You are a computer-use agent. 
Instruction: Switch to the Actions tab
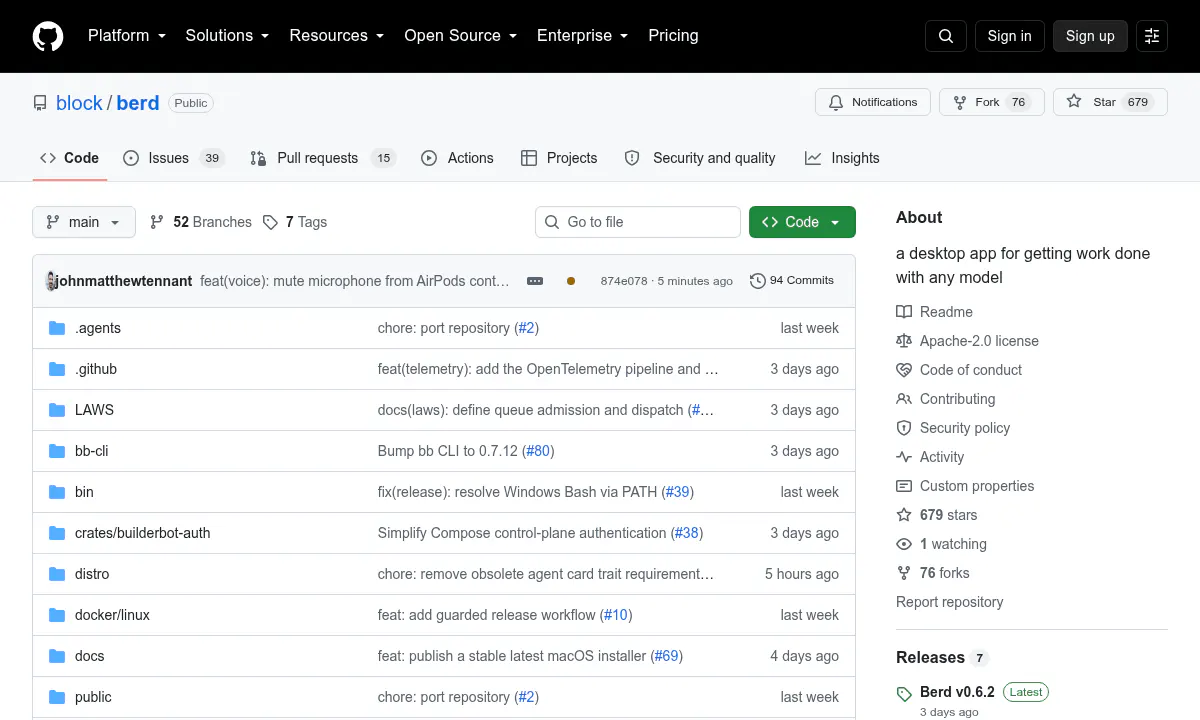tap(458, 158)
